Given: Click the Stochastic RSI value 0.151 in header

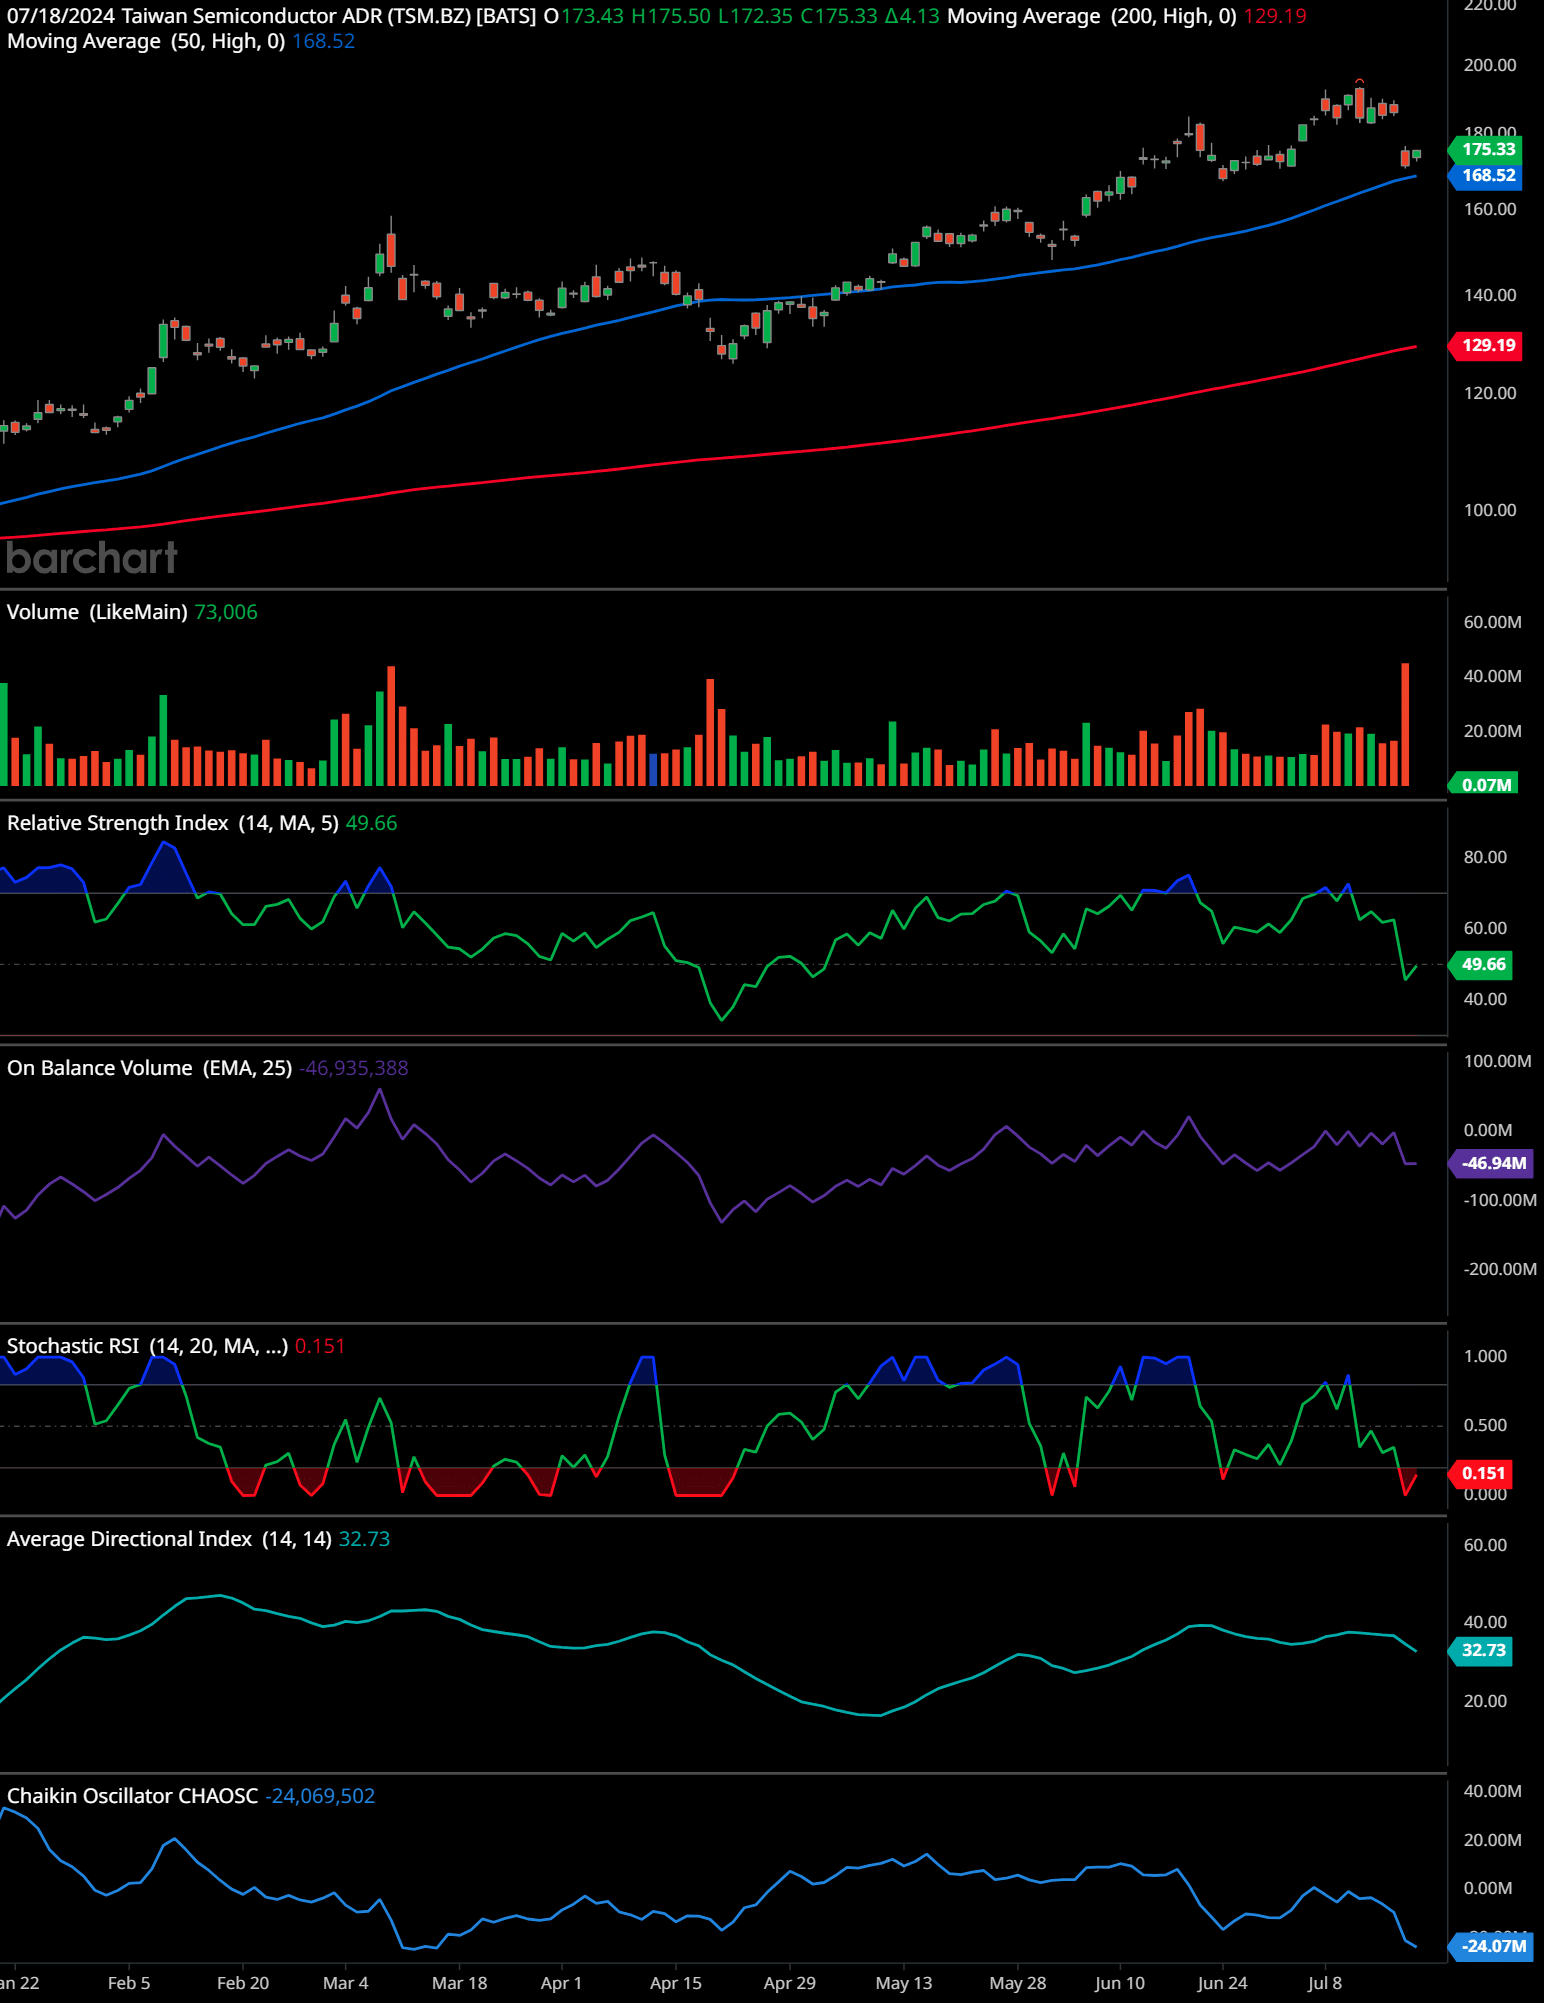Looking at the screenshot, I should tap(320, 1346).
